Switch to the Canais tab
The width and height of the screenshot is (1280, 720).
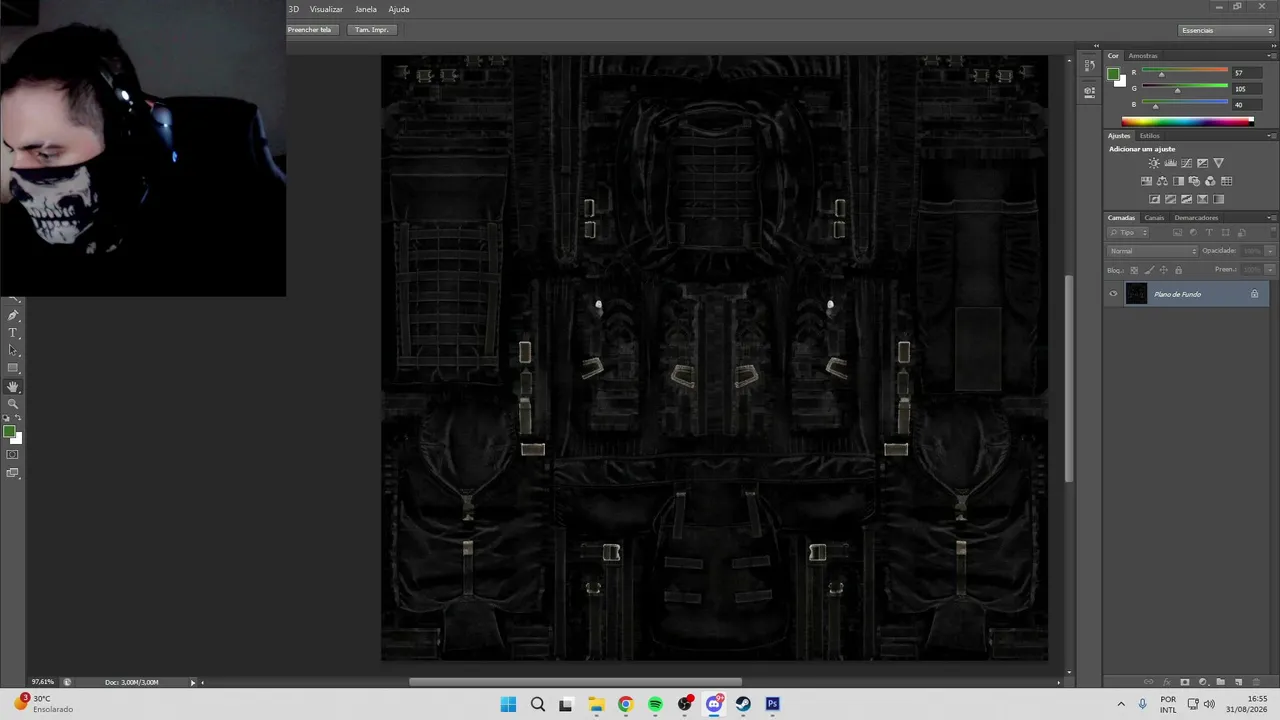1154,218
